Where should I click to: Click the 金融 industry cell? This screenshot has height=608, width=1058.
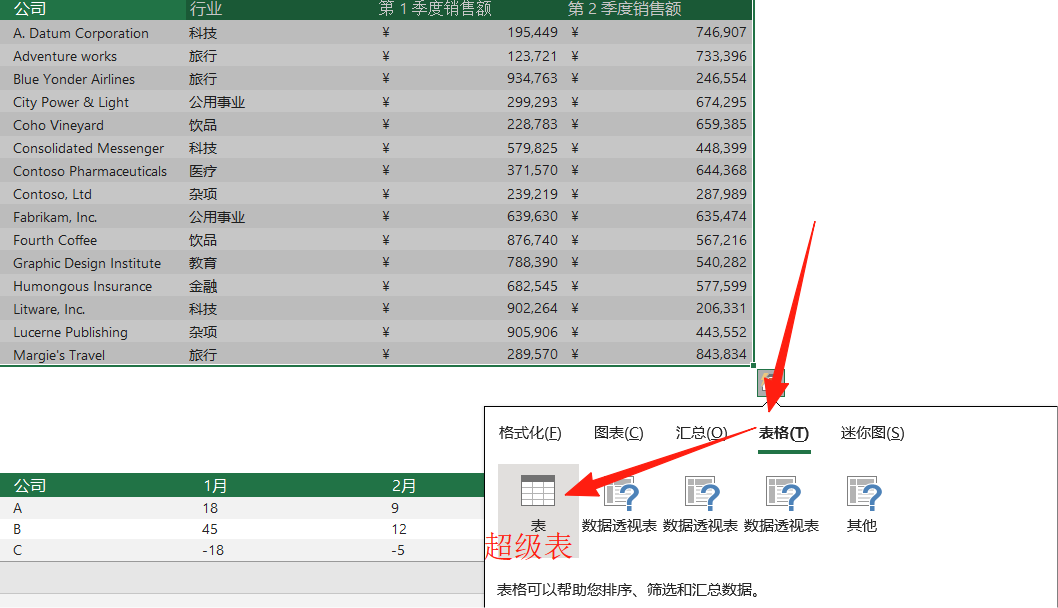coord(202,285)
